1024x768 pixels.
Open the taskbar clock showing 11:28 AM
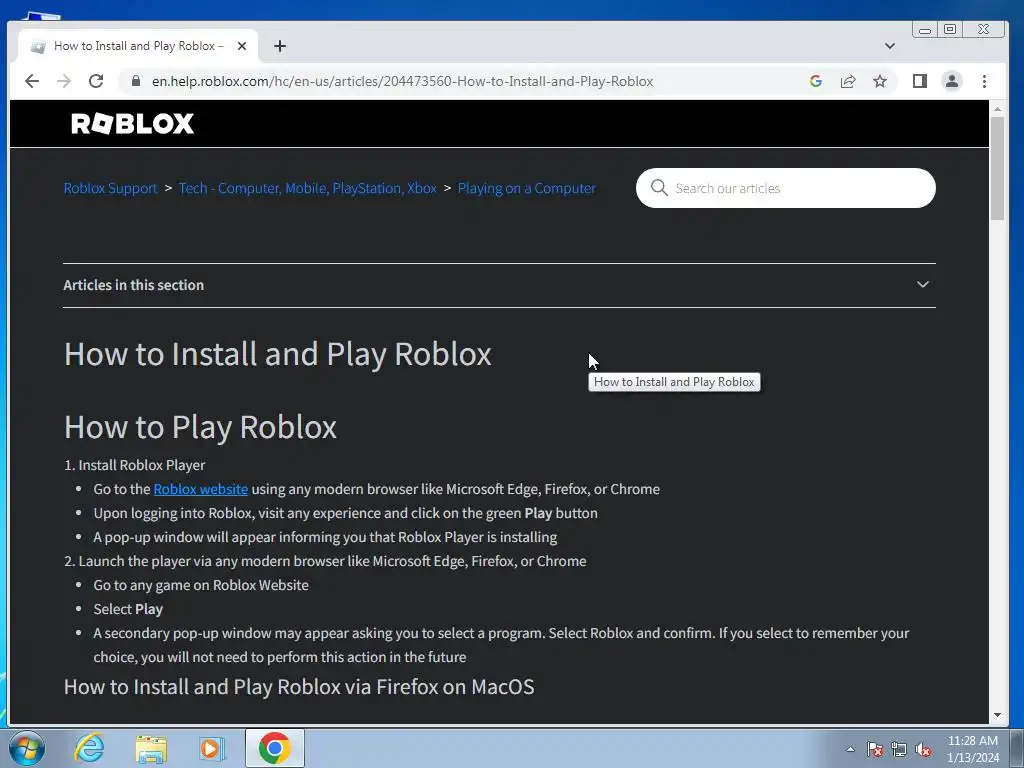972,749
